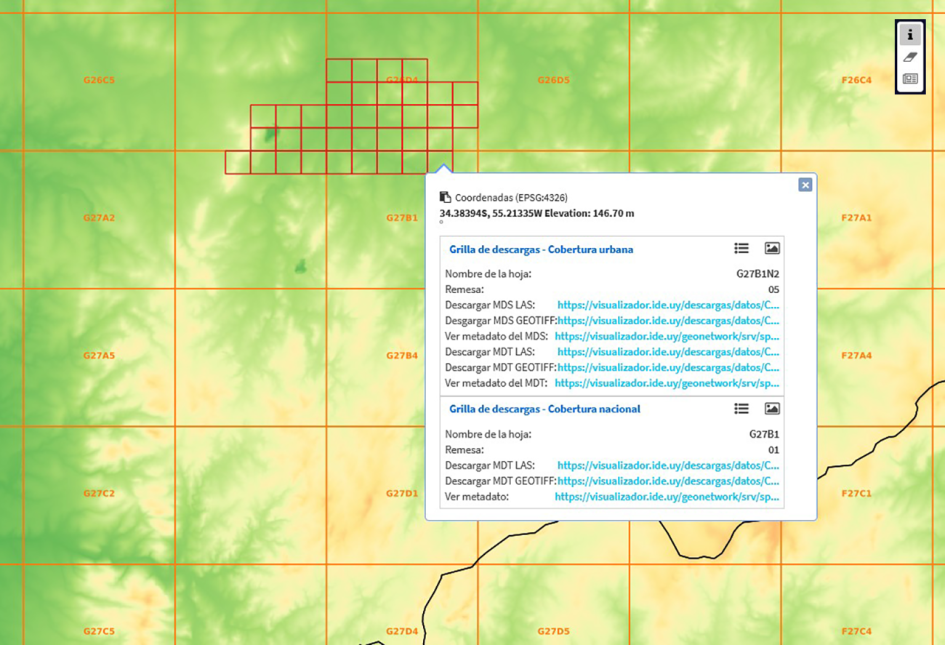Close the coordinates info popup

coord(805,185)
